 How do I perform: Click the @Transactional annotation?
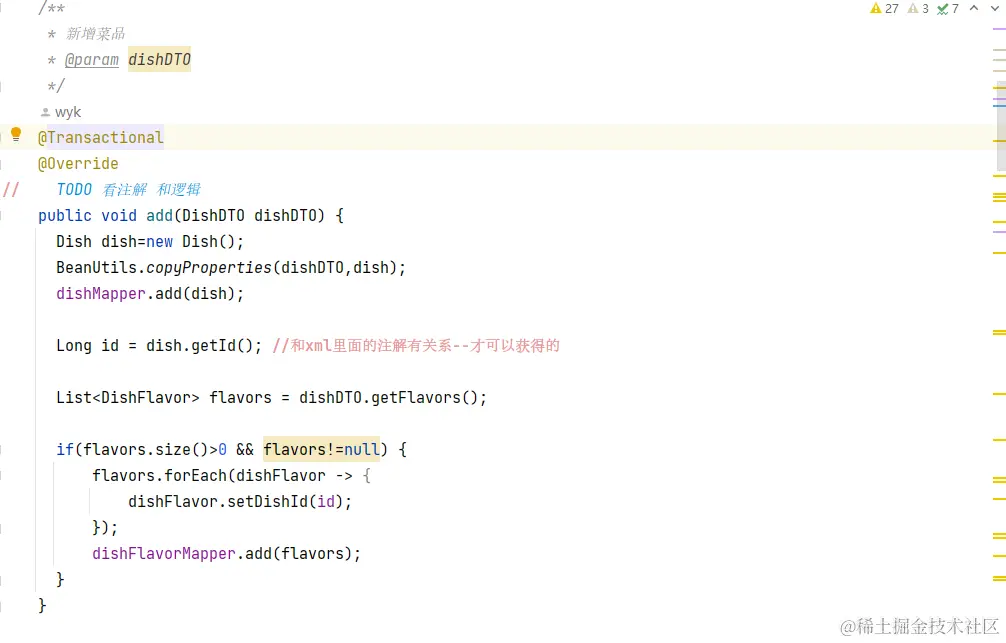pyautogui.click(x=101, y=137)
